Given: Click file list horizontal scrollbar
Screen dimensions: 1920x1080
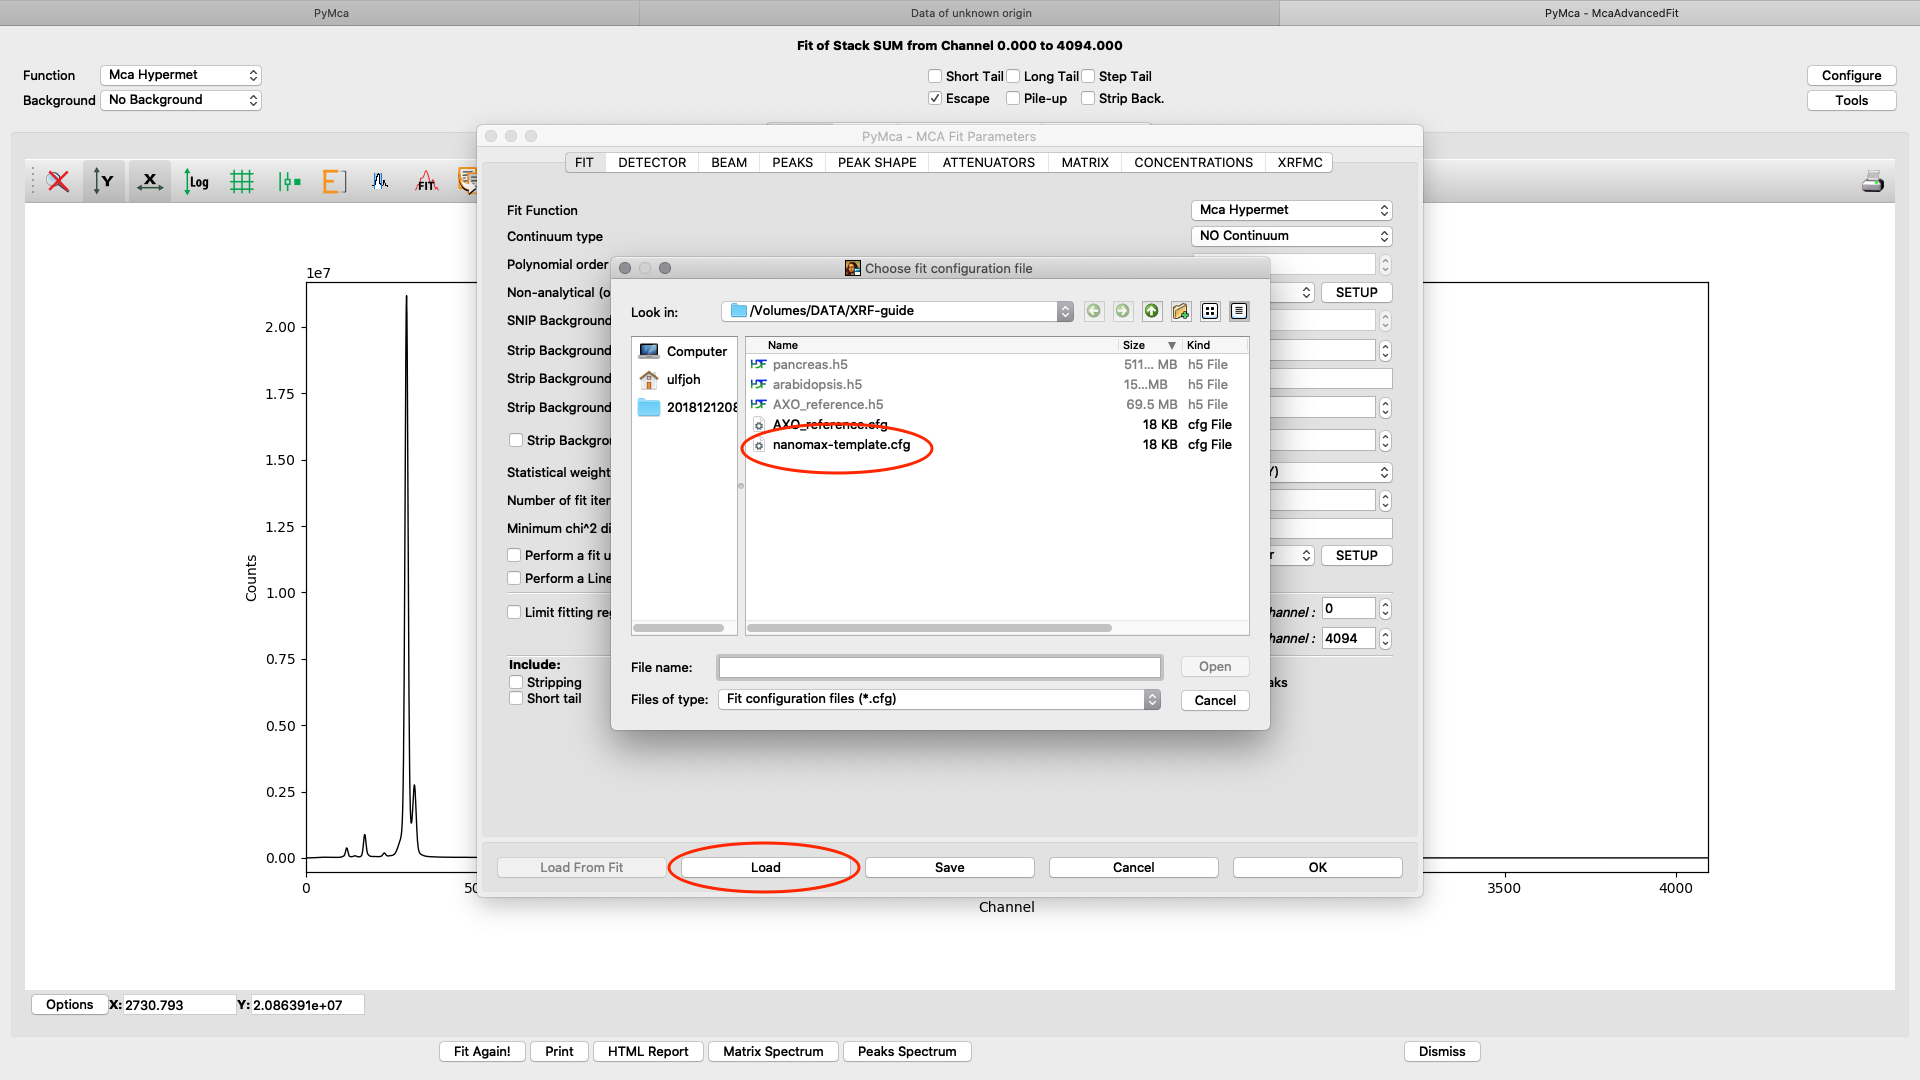Looking at the screenshot, I should coord(929,628).
